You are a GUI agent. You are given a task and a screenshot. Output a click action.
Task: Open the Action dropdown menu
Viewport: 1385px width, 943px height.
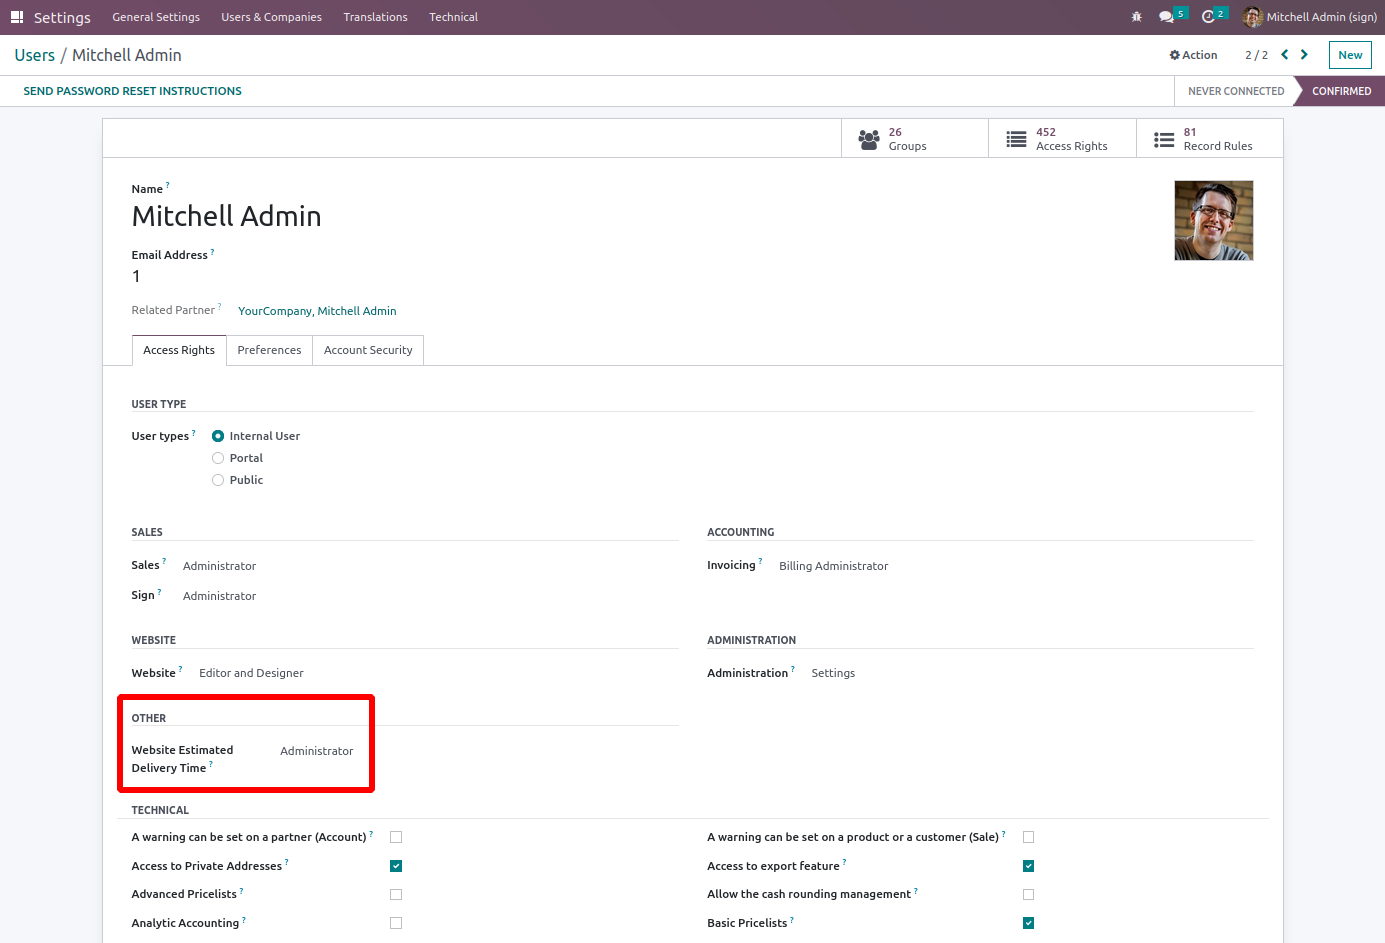1193,55
